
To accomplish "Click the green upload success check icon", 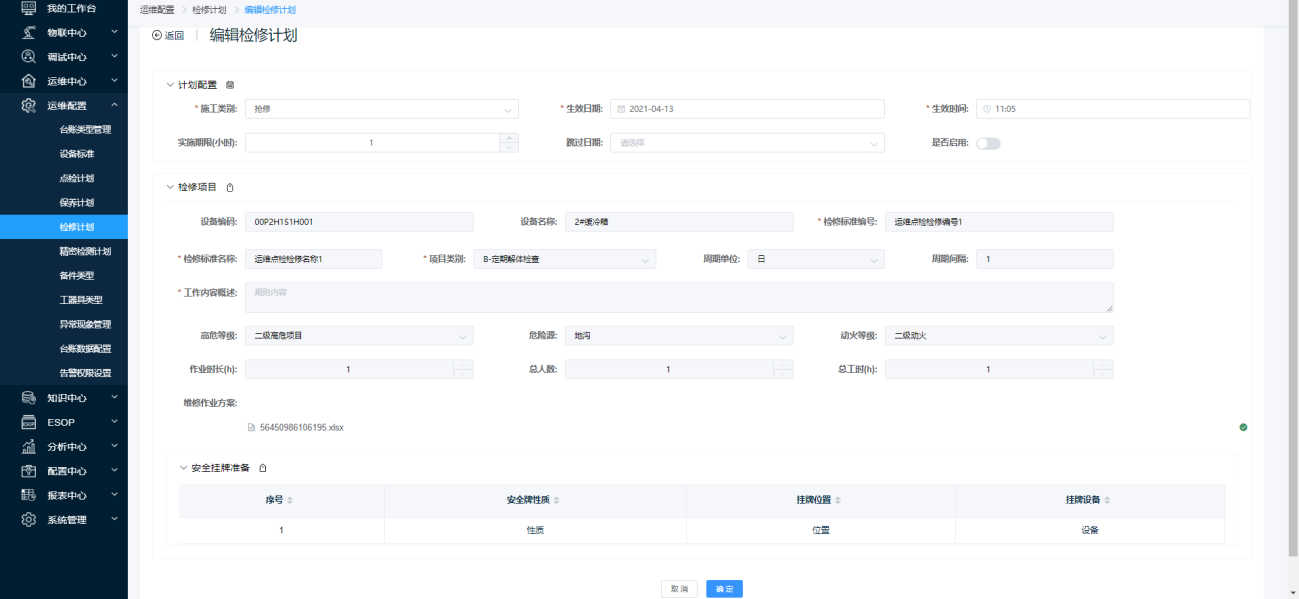I will click(1243, 427).
